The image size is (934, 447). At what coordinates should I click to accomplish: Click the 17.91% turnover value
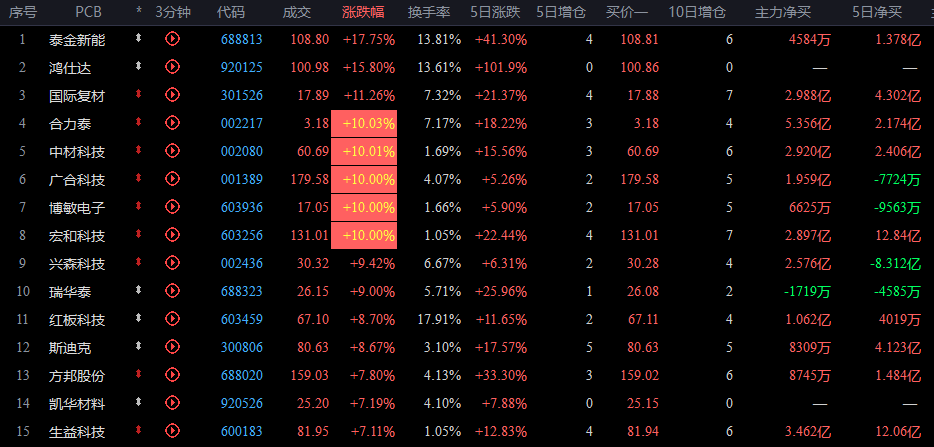439,319
